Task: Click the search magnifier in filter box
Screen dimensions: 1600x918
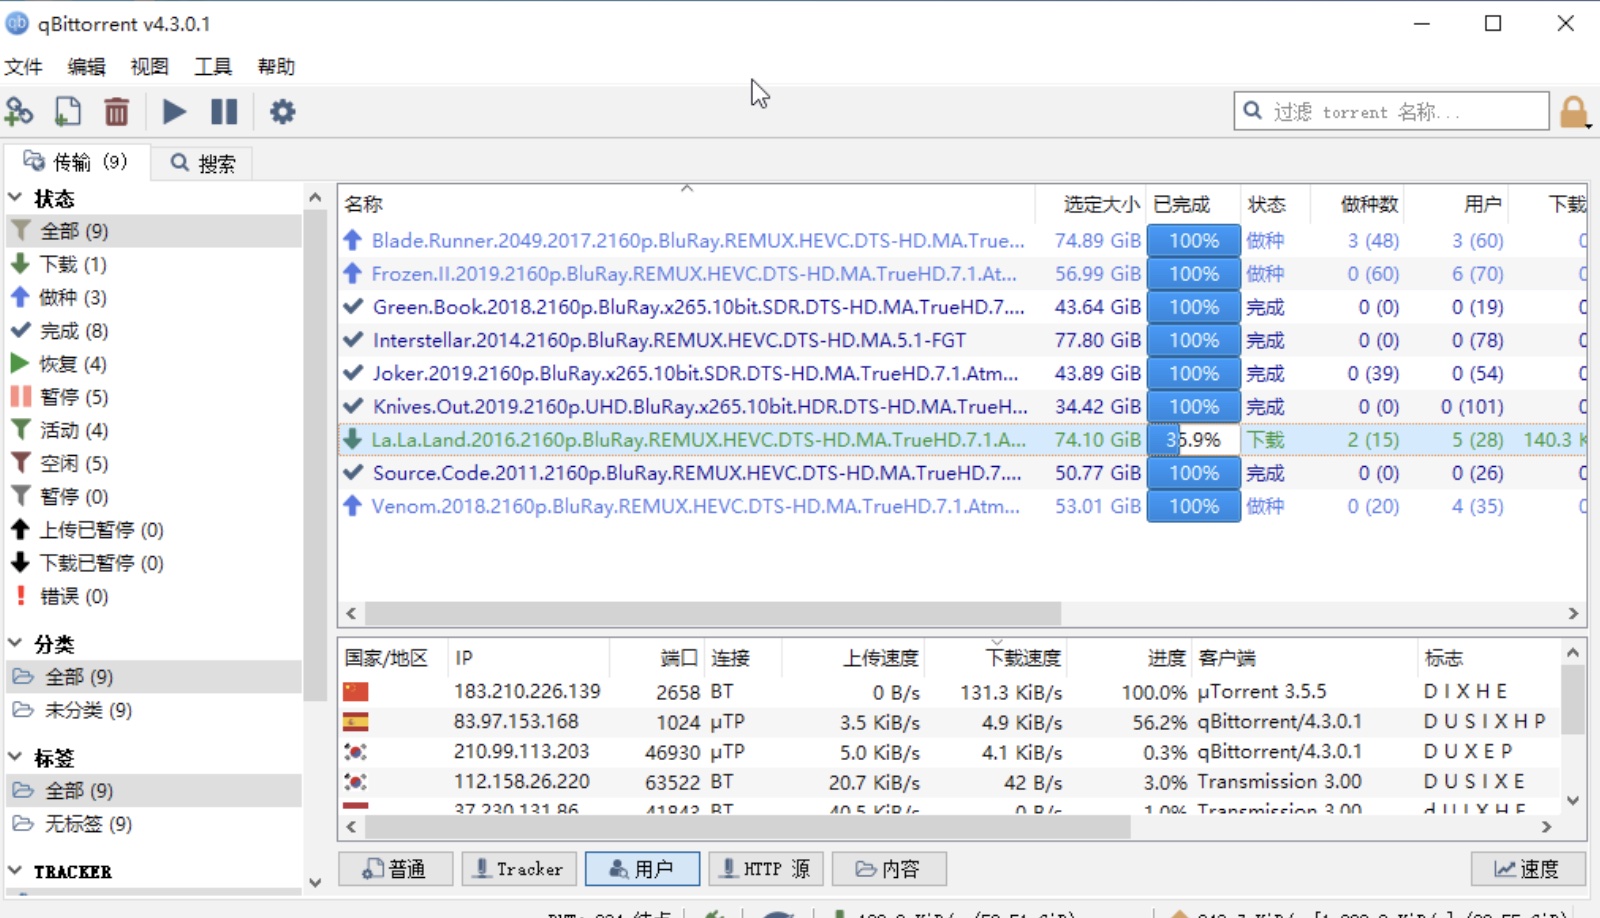Action: click(1253, 111)
